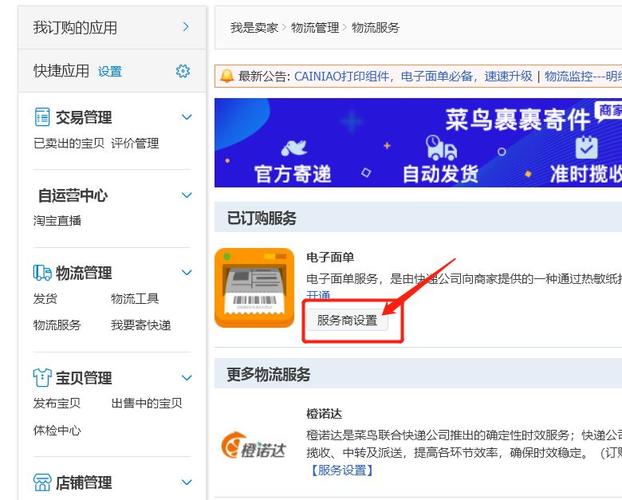Click the 电子面单 service title
This screenshot has width=622, height=500.
click(330, 258)
